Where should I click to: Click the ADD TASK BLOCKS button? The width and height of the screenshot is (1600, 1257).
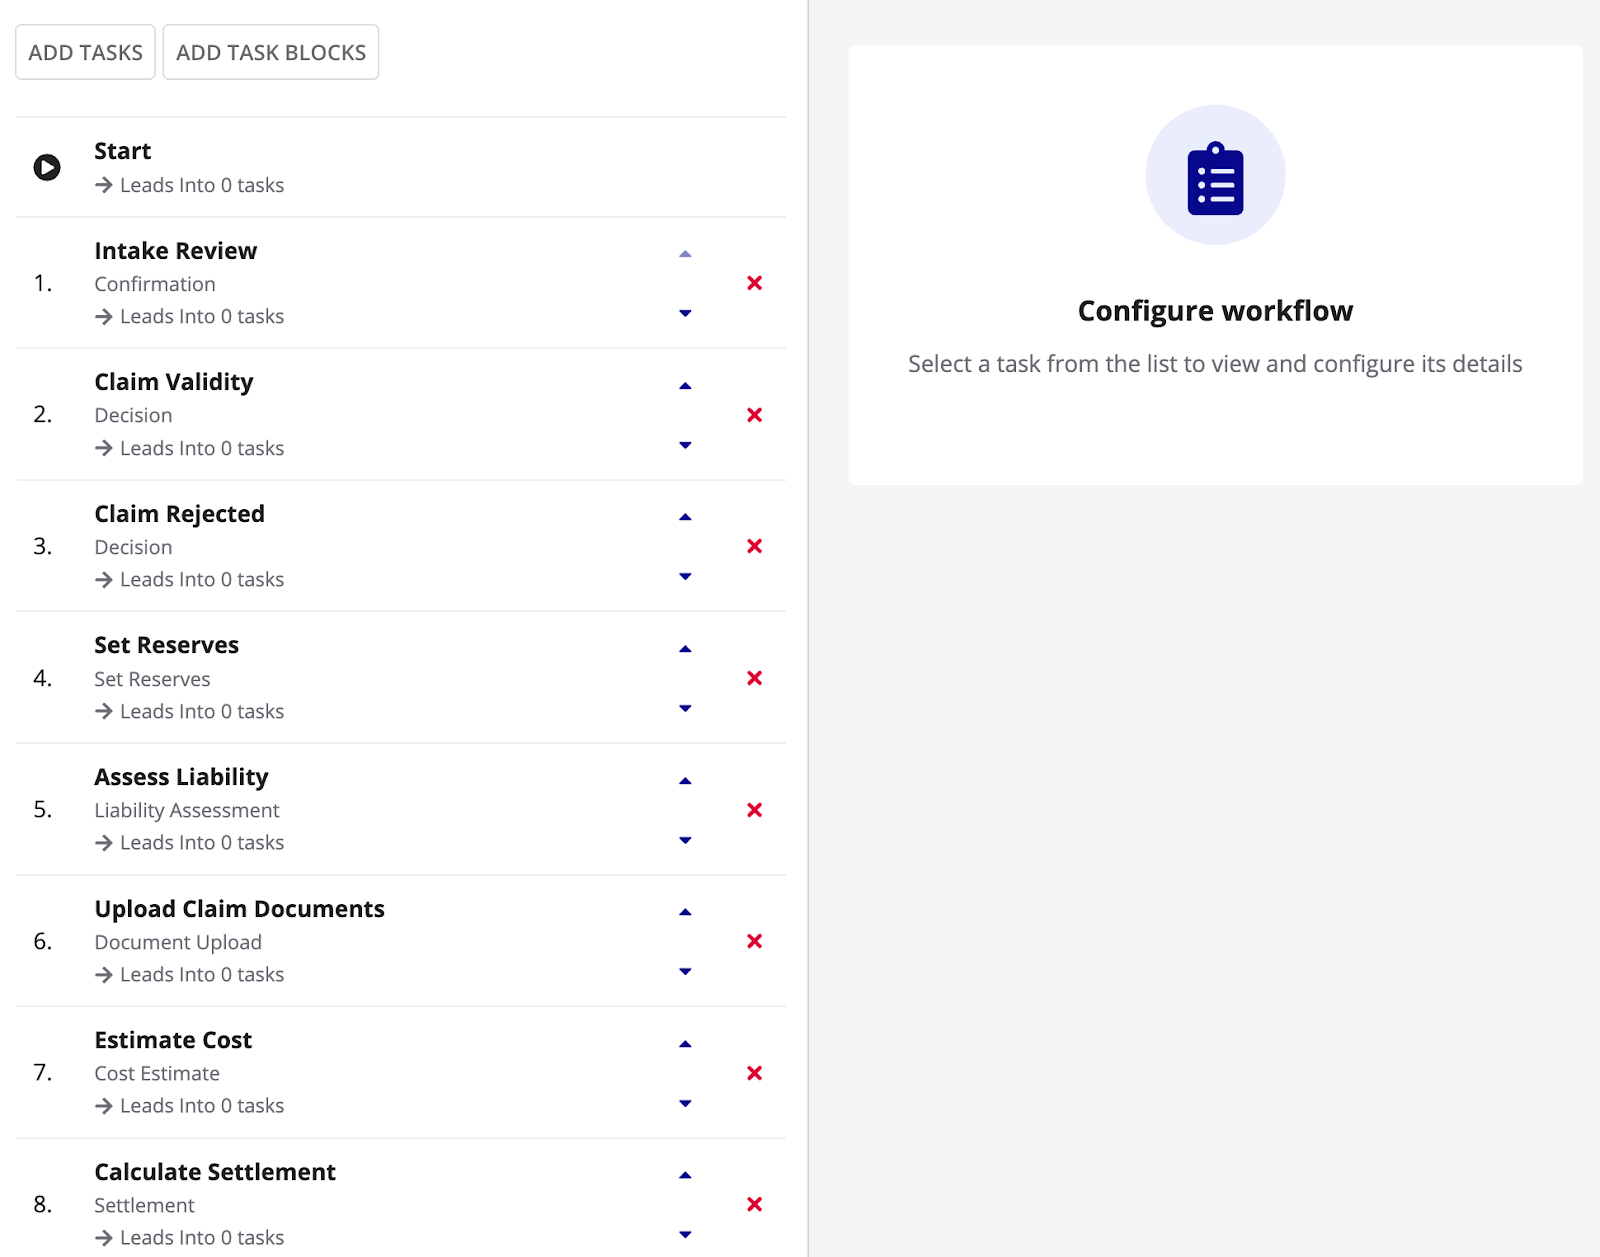(271, 52)
